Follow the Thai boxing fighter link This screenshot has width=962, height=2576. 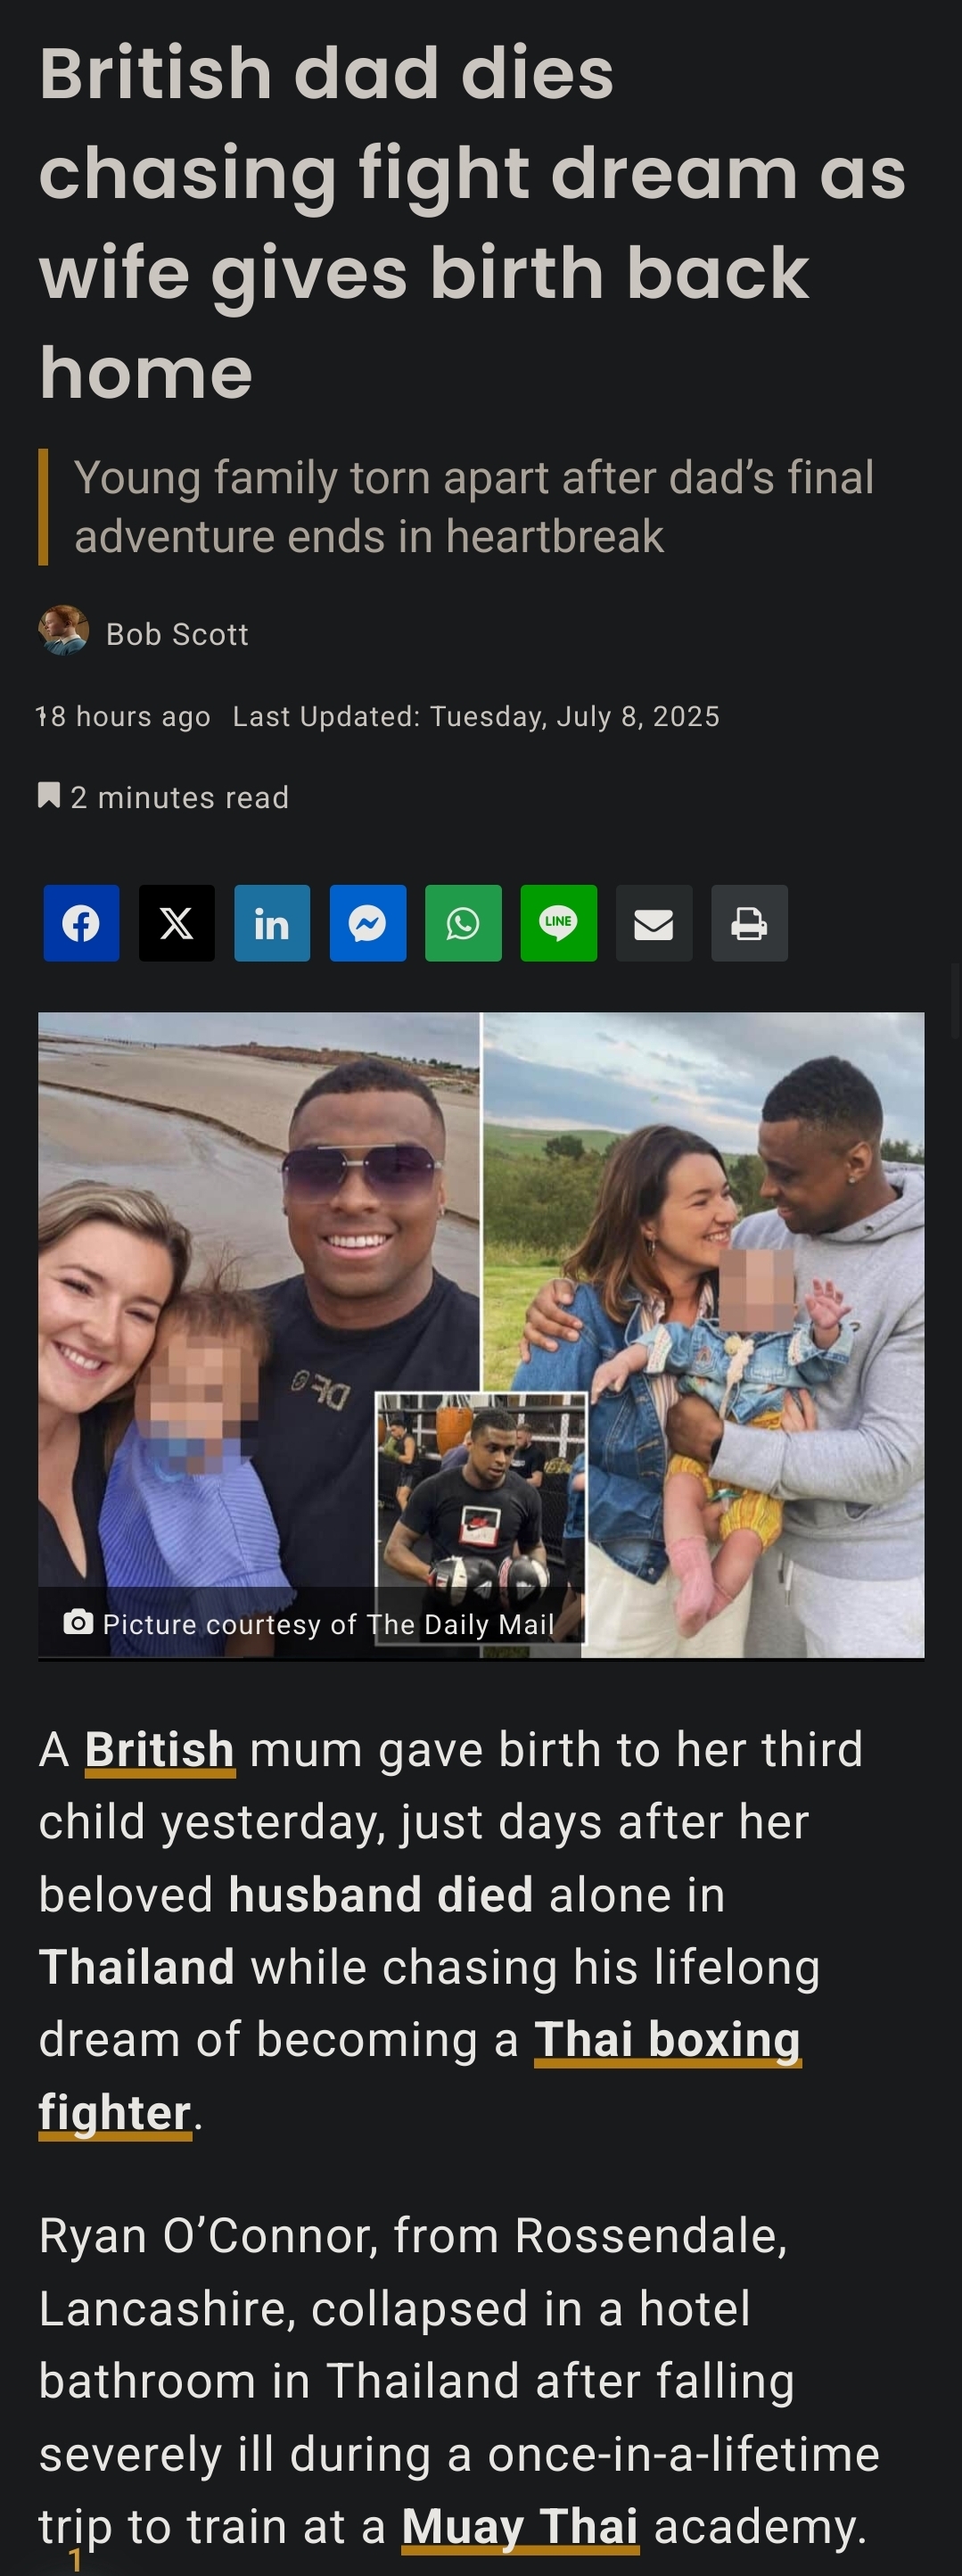click(420, 2076)
